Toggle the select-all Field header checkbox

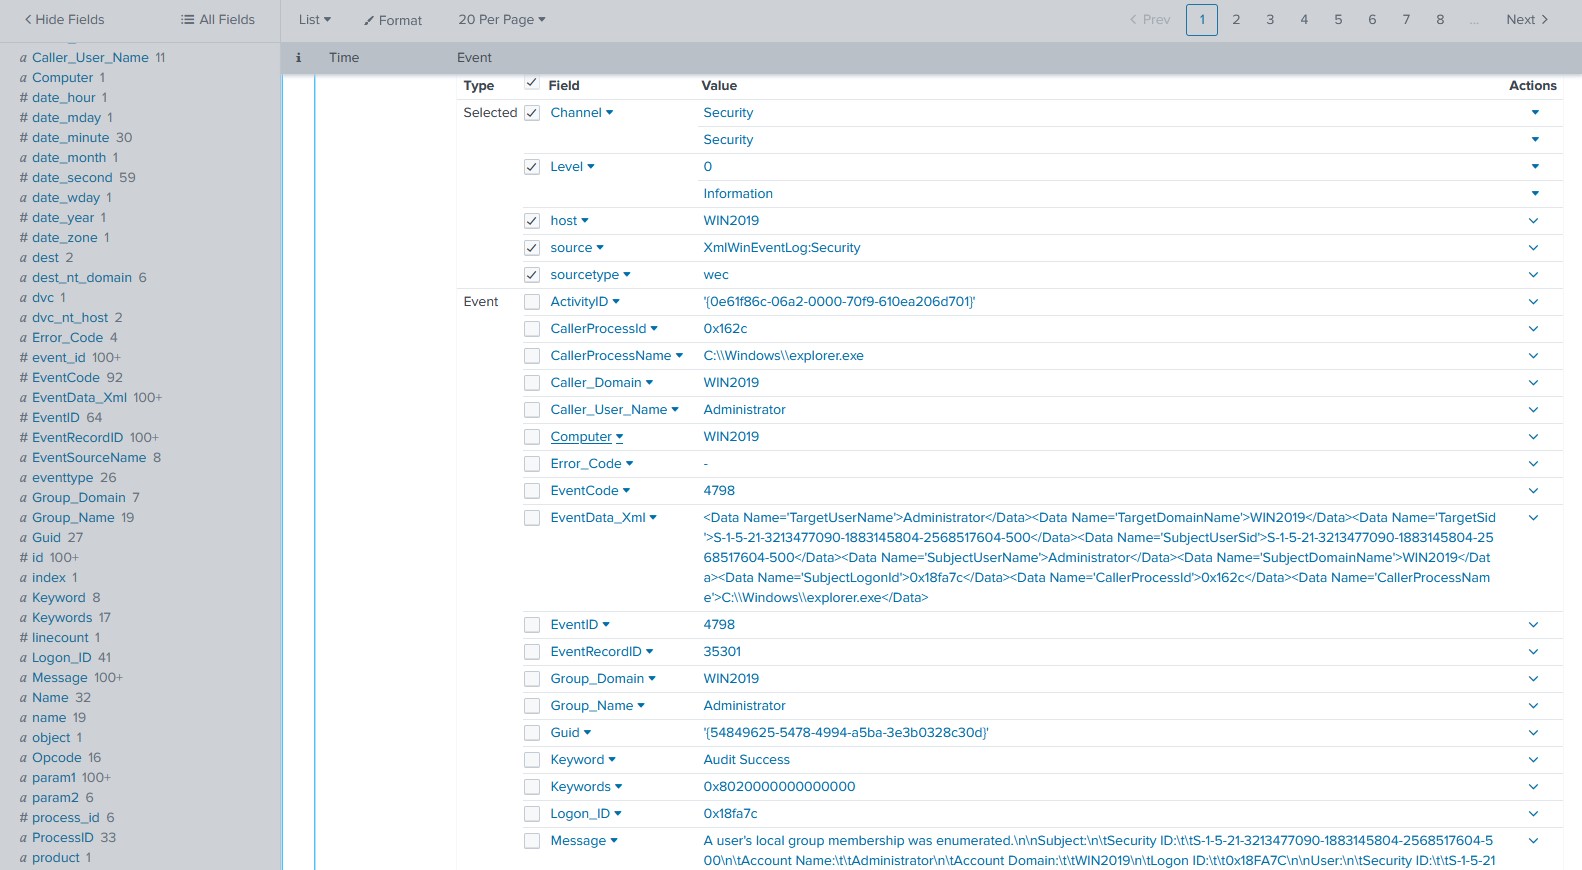(x=532, y=83)
